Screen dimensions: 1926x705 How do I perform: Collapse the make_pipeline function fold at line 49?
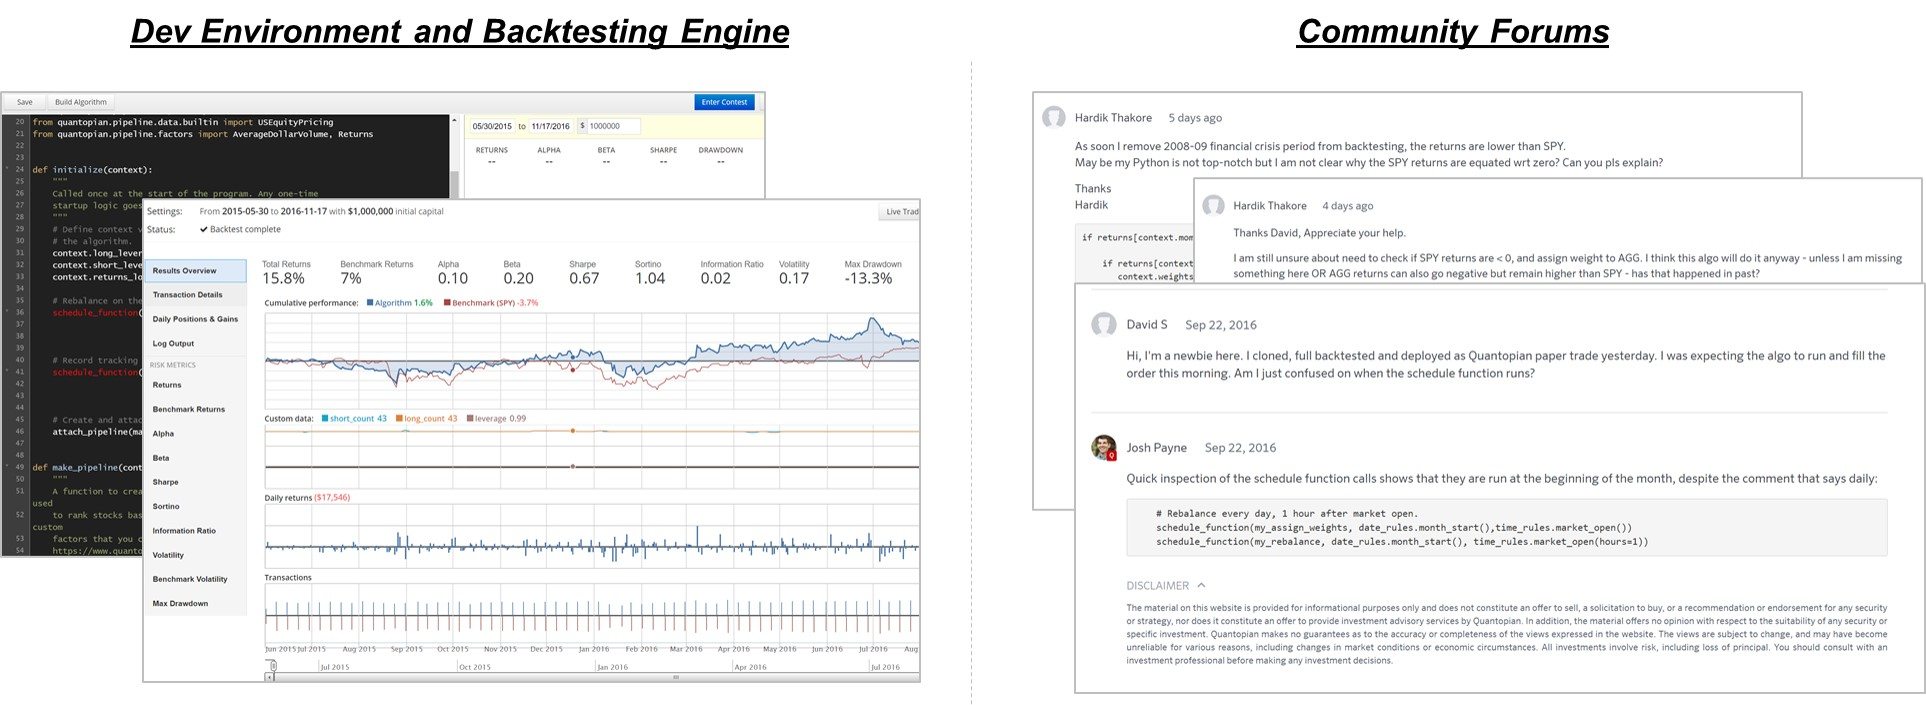pos(7,467)
